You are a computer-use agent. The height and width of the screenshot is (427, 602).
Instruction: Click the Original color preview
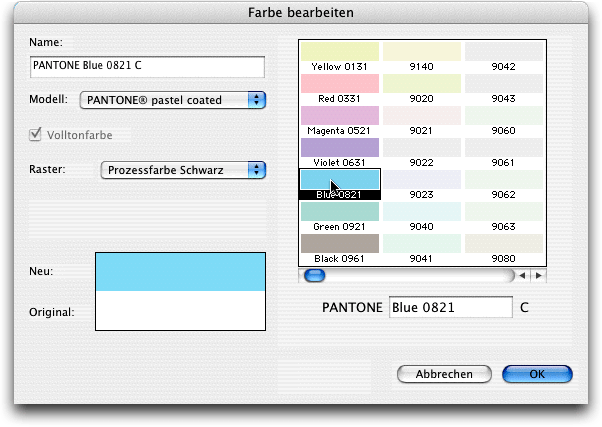tap(180, 310)
